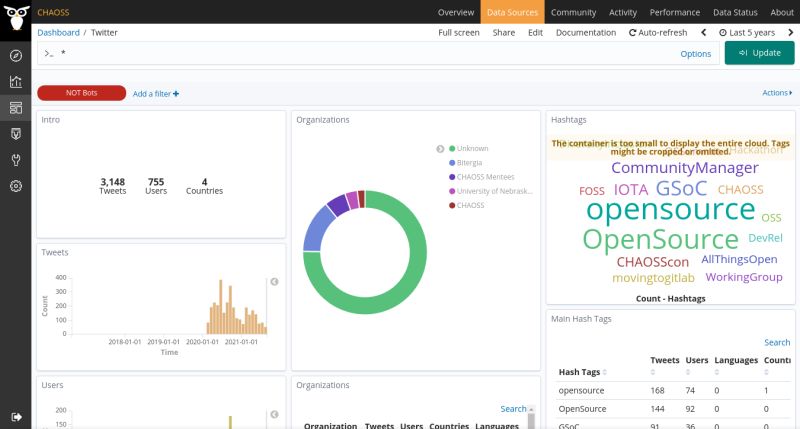Step time range backward with left chevron
This screenshot has height=429, width=800.
pos(704,32)
